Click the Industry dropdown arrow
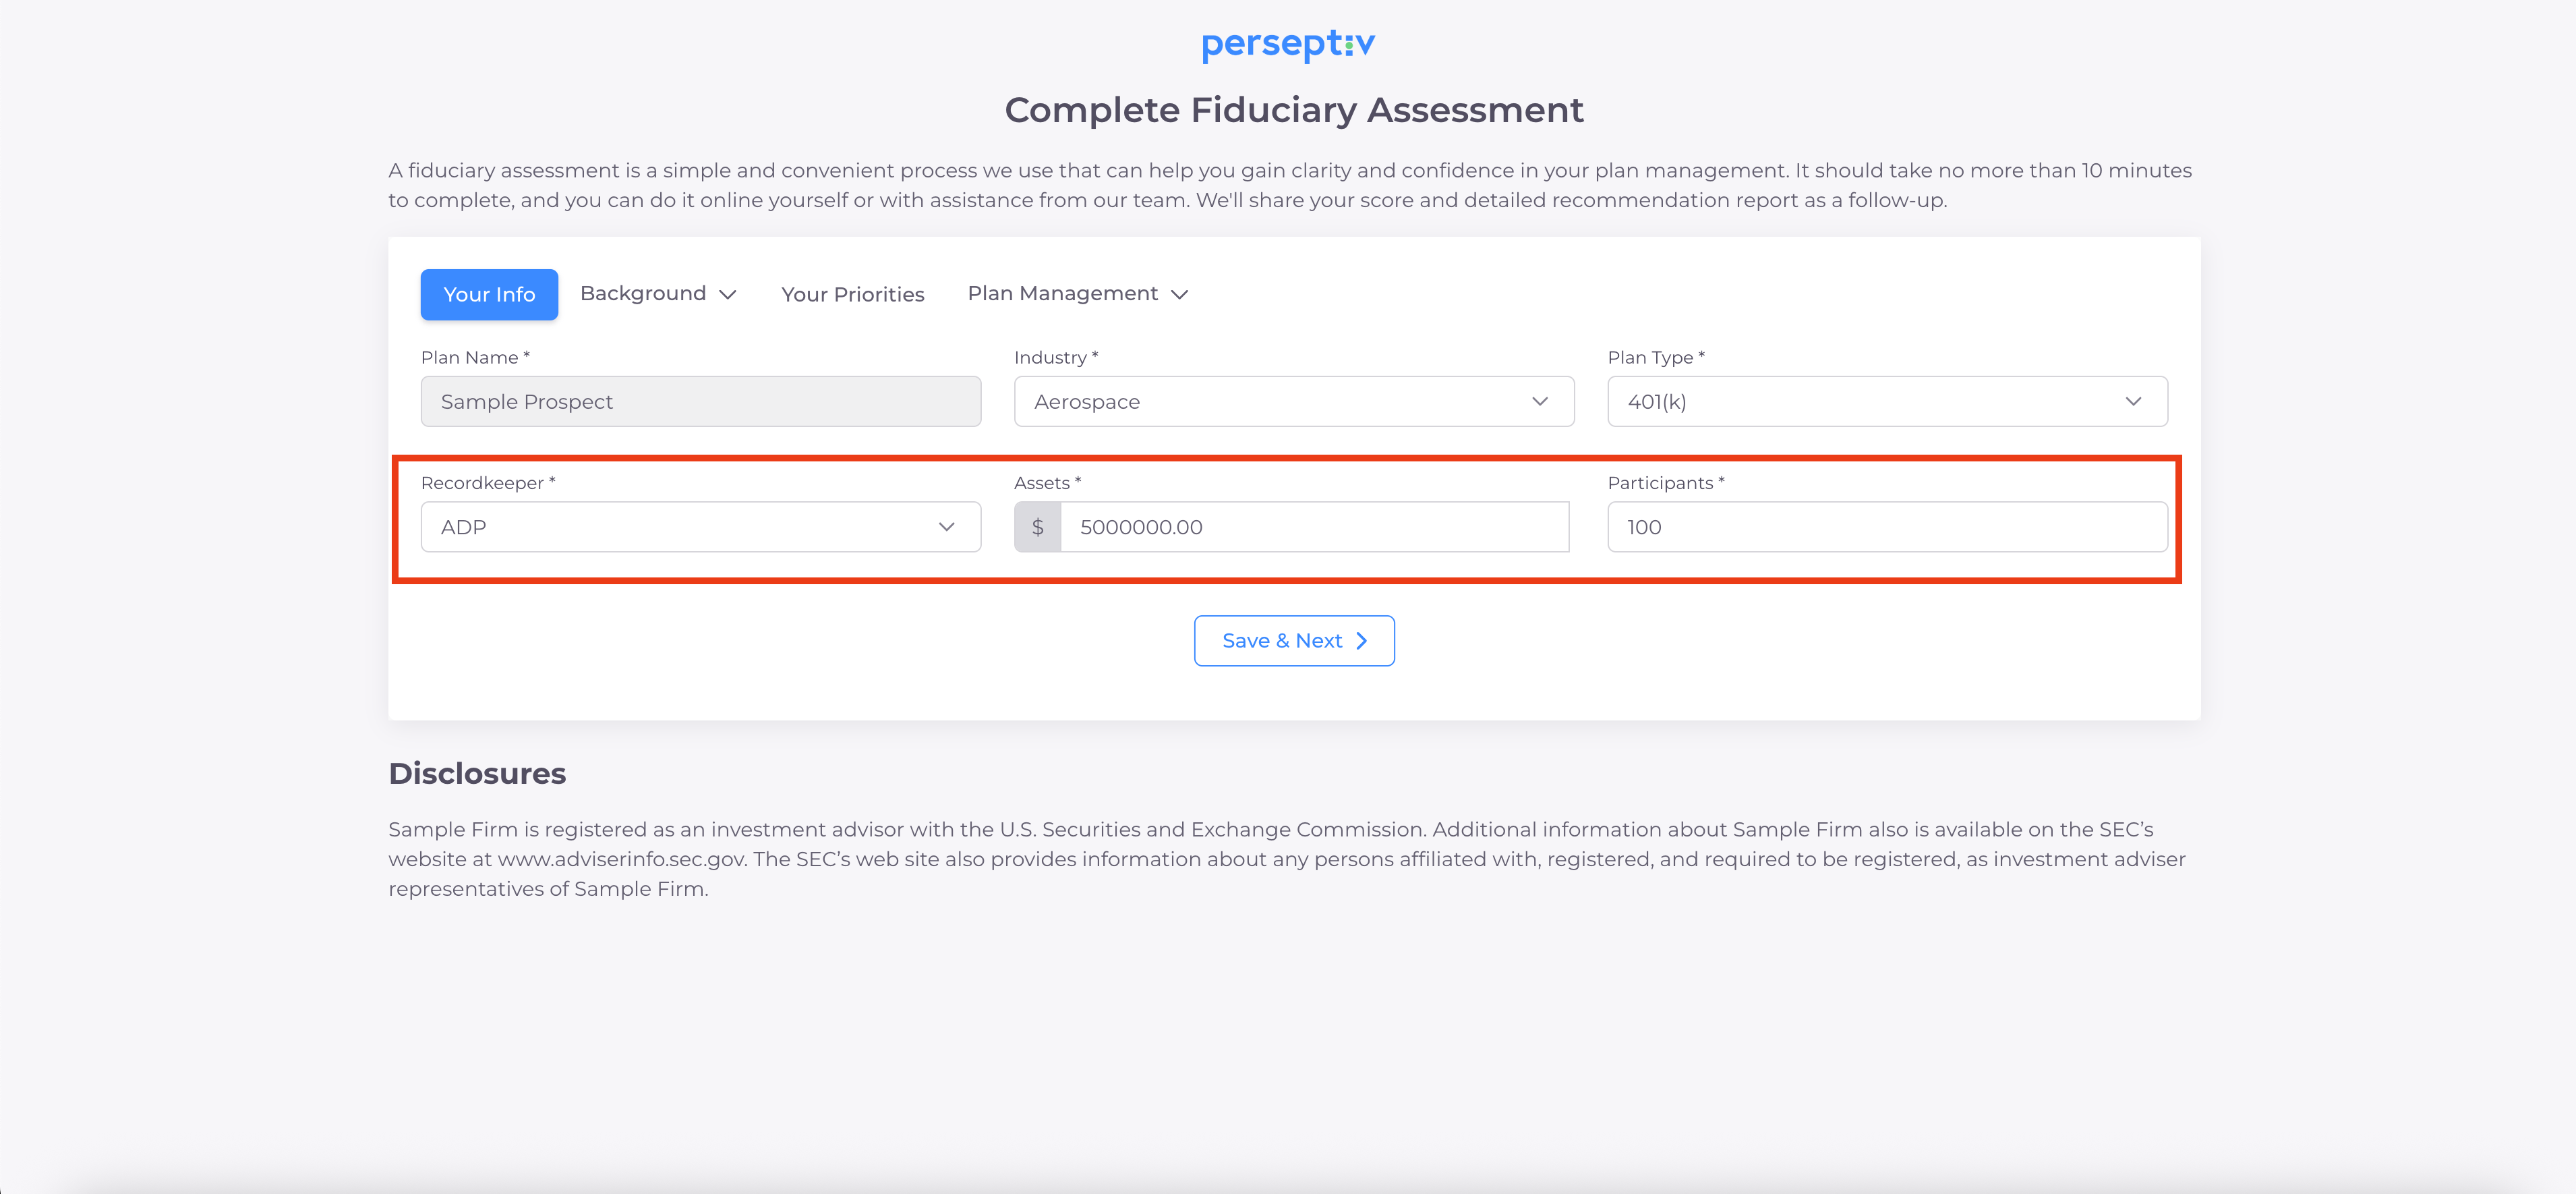2576x1194 pixels. [1539, 401]
